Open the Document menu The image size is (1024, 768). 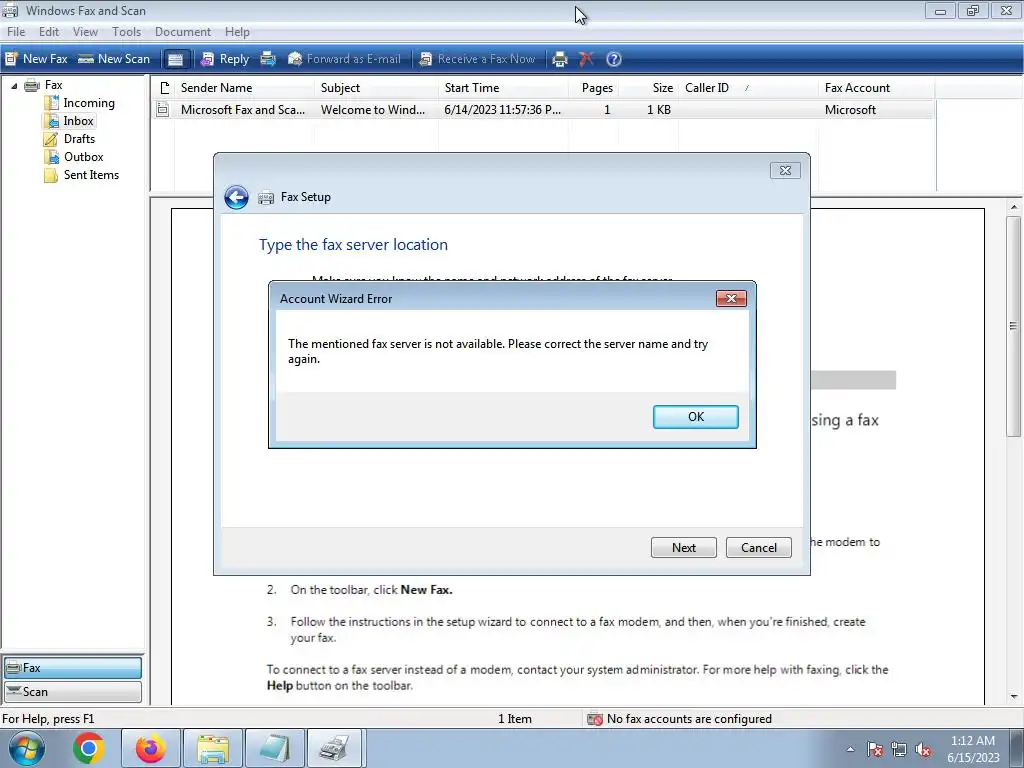182,31
